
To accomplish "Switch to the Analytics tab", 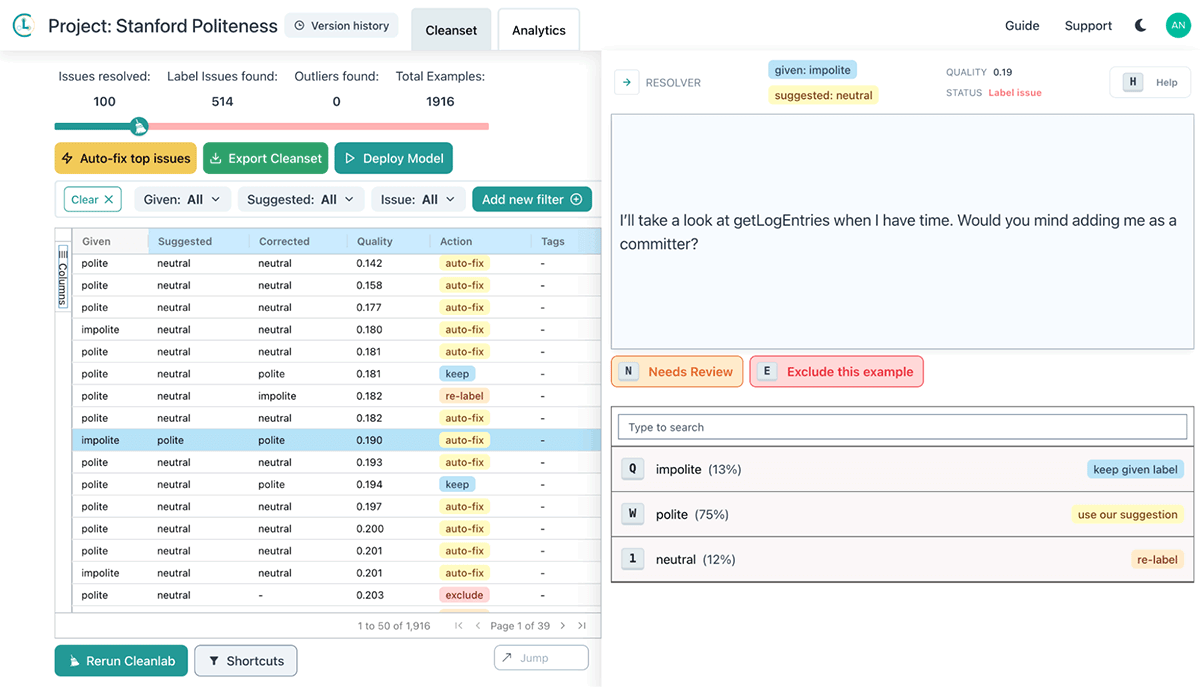I will 538,30.
